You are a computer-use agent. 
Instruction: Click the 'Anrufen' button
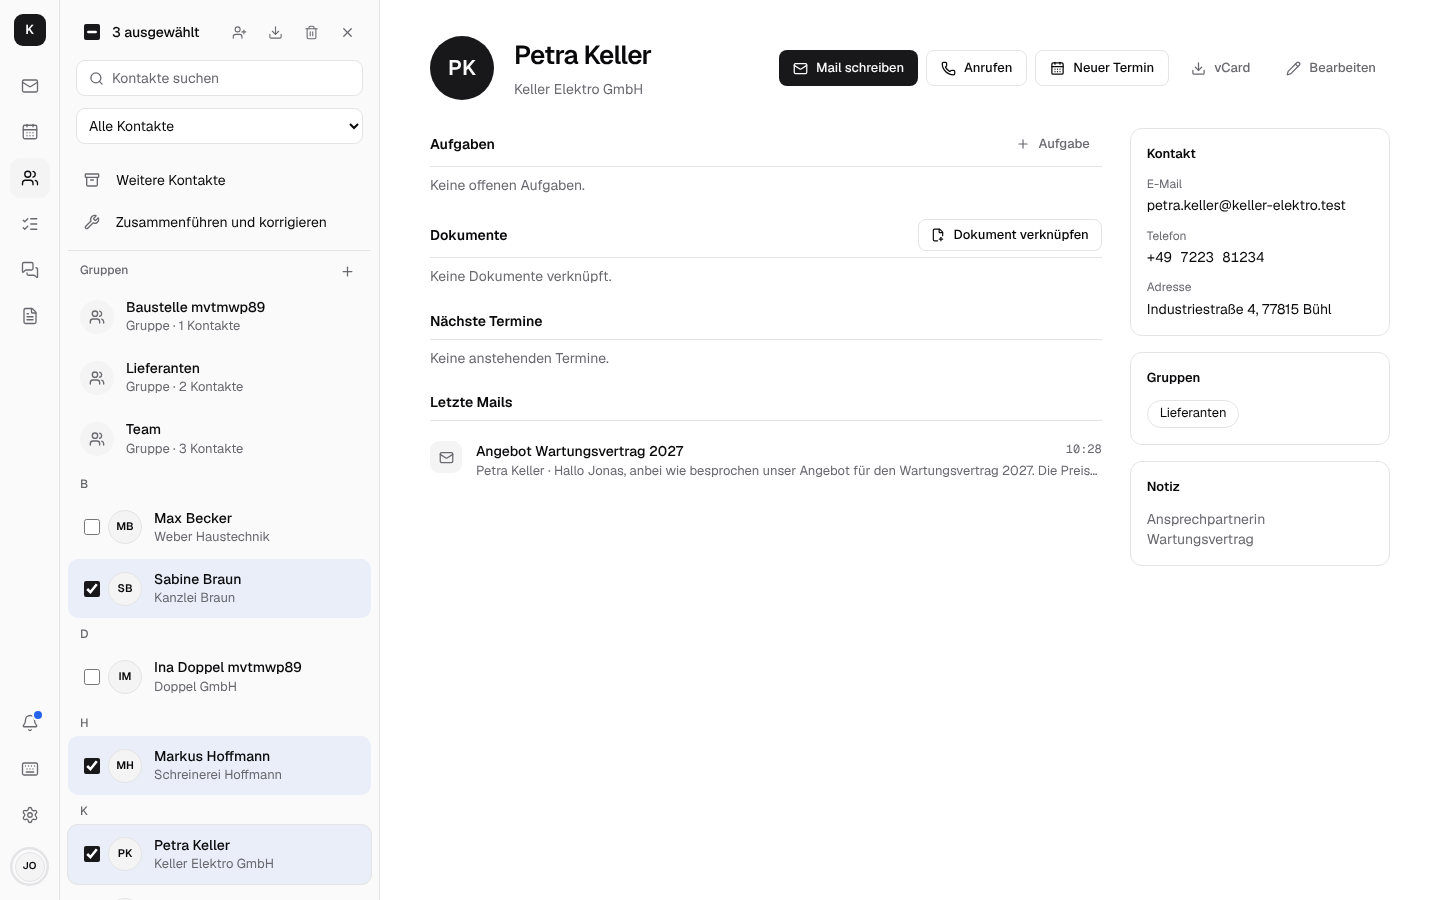976,68
